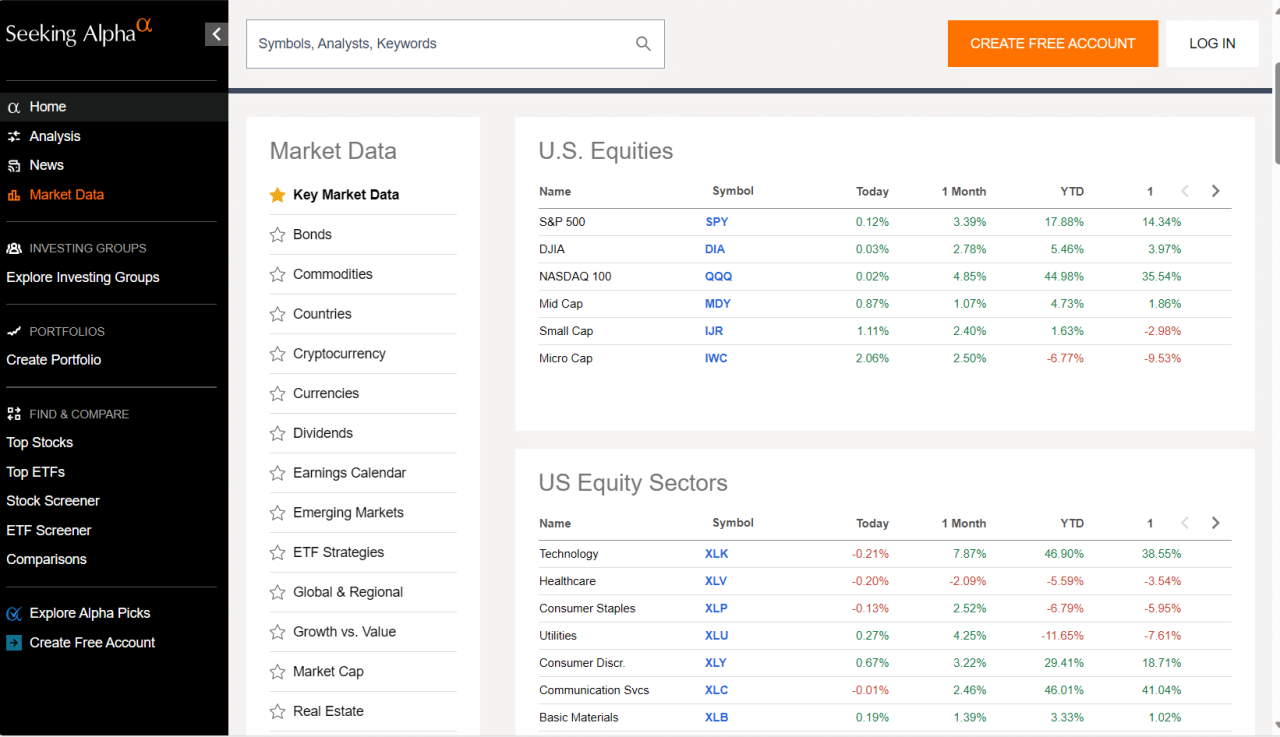Click the Market Data chart icon
Image resolution: width=1280 pixels, height=737 pixels.
click(14, 195)
